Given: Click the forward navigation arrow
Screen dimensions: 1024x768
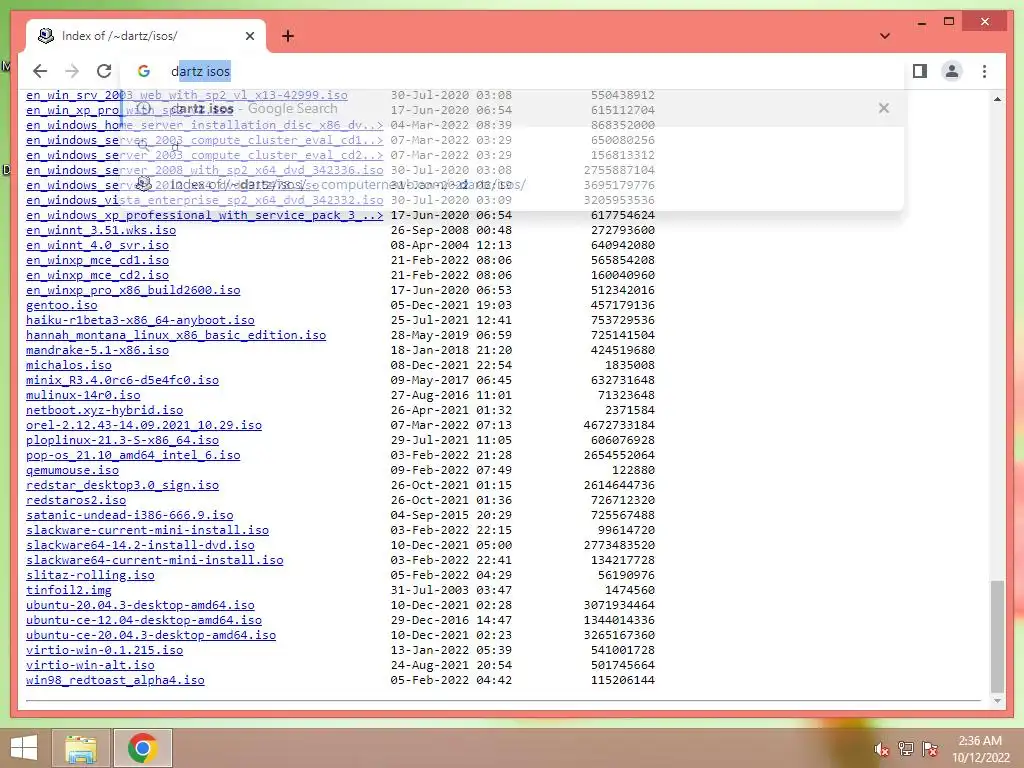Looking at the screenshot, I should [x=72, y=71].
